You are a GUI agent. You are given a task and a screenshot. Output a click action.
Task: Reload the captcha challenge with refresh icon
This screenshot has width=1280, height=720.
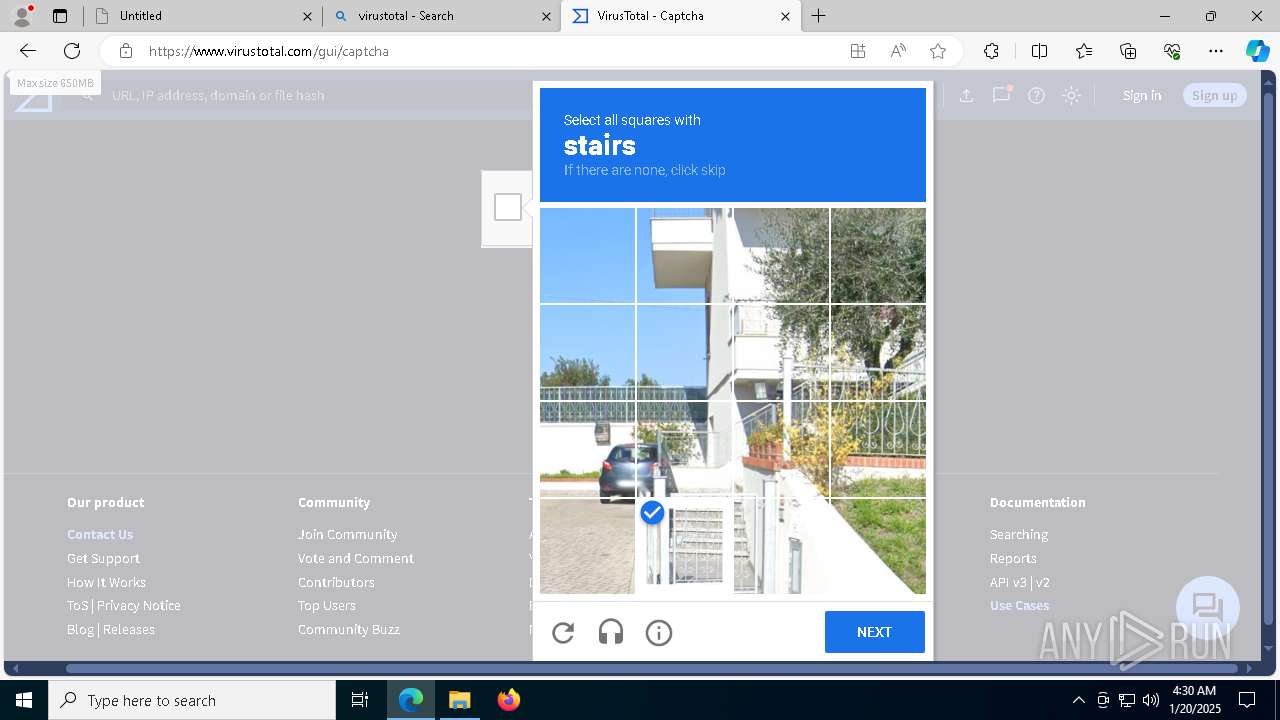(x=563, y=632)
